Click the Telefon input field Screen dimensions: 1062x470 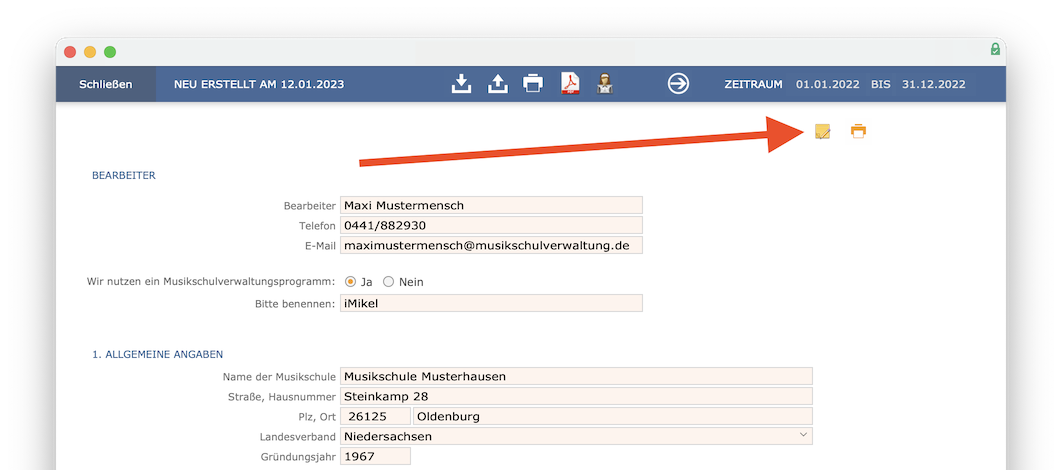[491, 225]
